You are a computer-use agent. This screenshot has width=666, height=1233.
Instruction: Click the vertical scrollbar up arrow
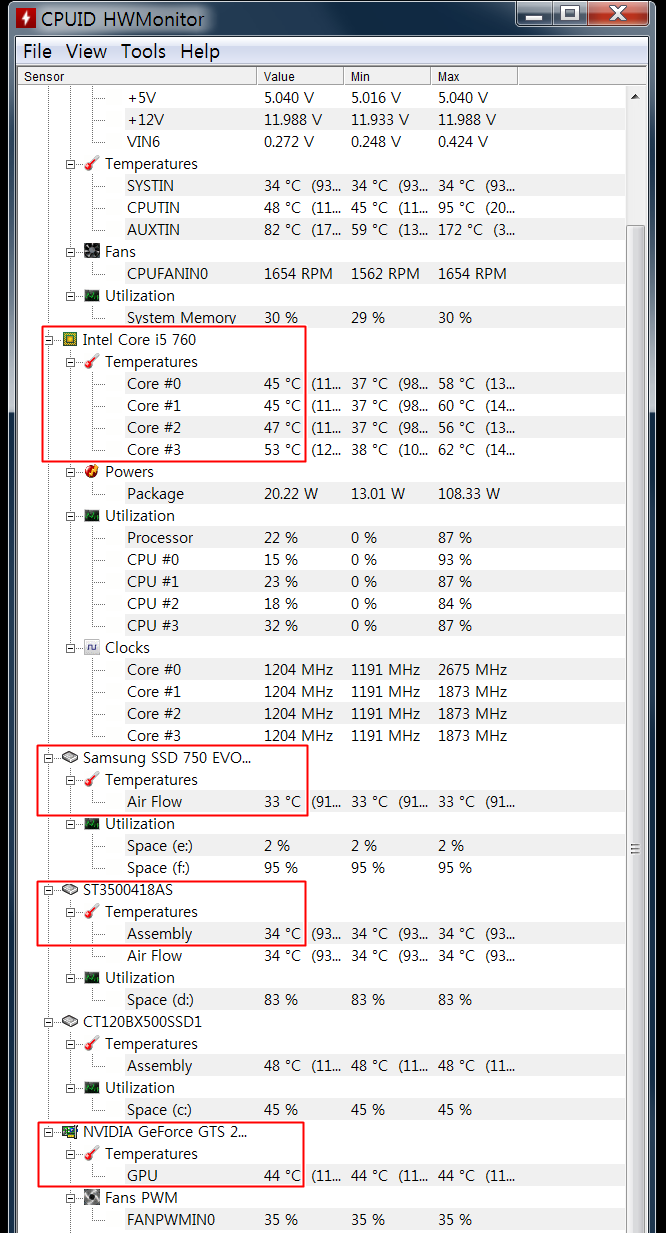tap(635, 96)
